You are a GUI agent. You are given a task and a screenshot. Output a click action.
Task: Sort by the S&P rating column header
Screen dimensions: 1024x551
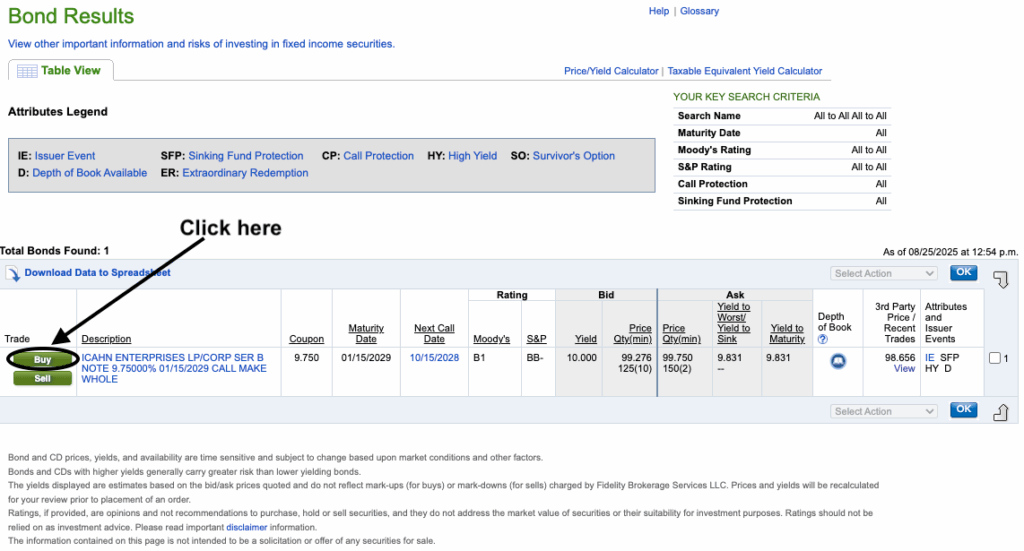tap(536, 339)
